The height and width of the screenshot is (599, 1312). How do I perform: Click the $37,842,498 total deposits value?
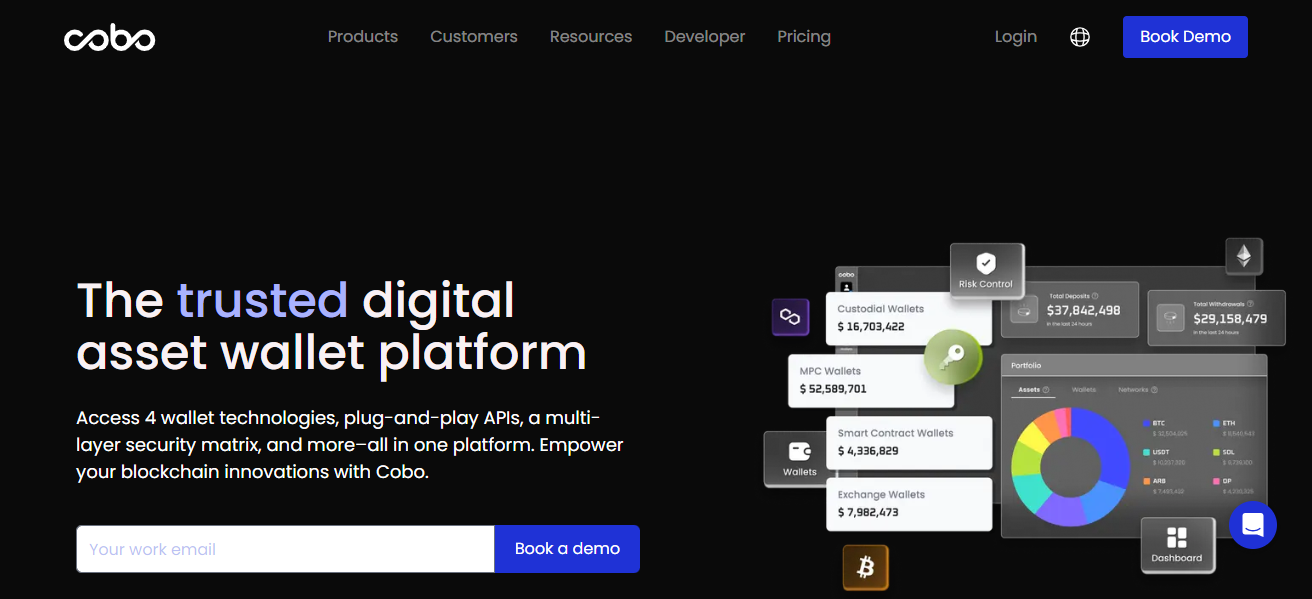coord(1084,311)
